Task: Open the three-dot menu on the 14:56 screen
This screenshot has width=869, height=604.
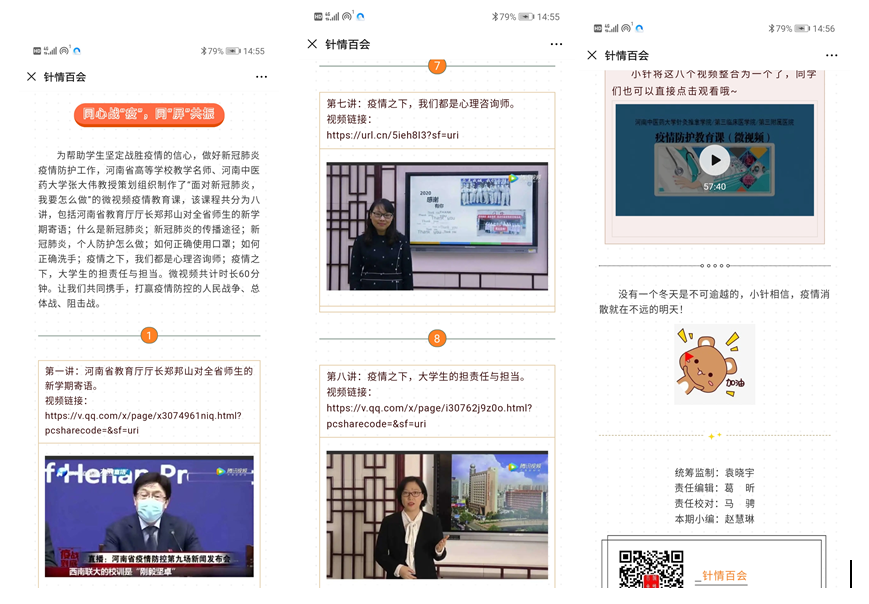Action: tap(831, 55)
